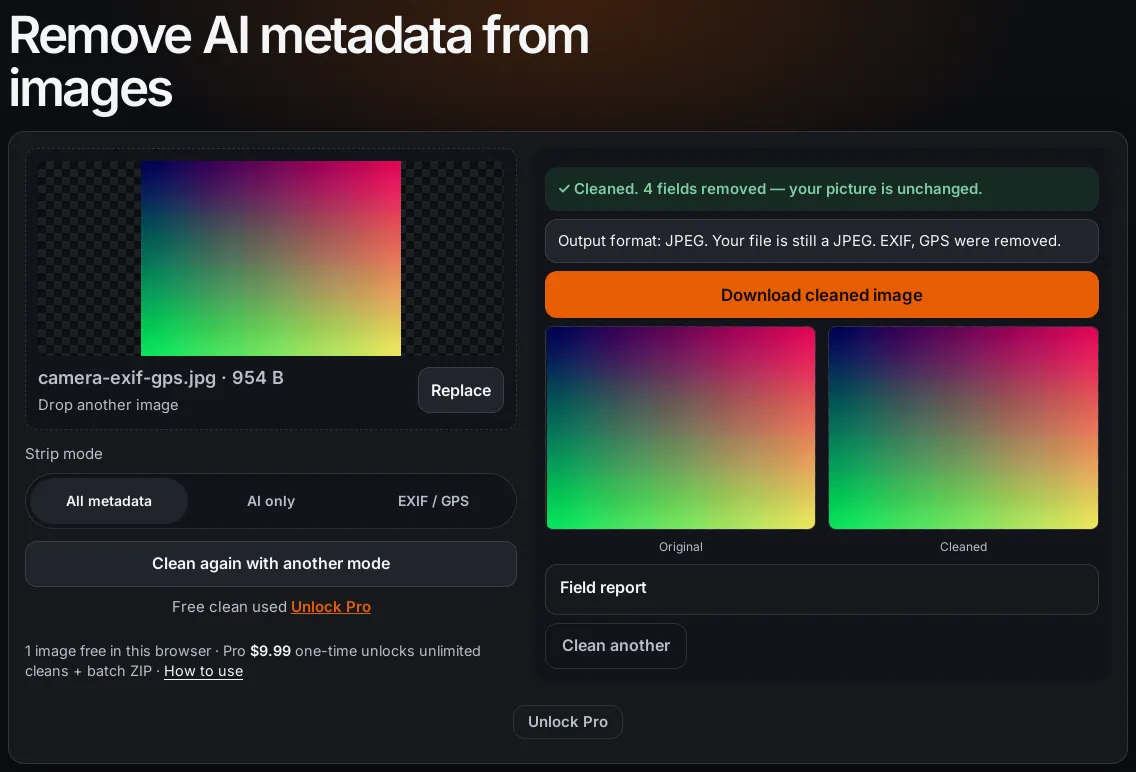This screenshot has width=1136, height=772.
Task: Click the Cleaned caption label
Action: [x=964, y=547]
